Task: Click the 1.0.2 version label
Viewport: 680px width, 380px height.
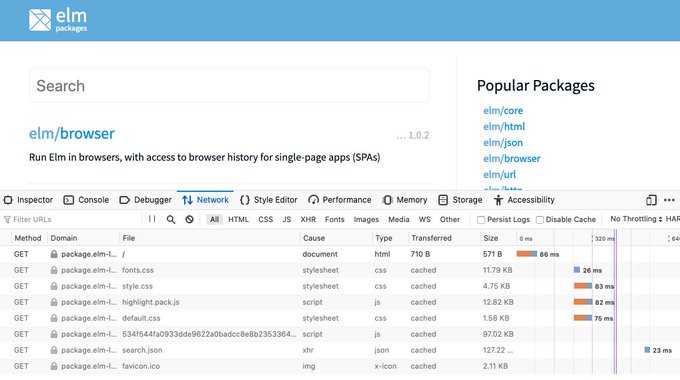Action: point(418,135)
